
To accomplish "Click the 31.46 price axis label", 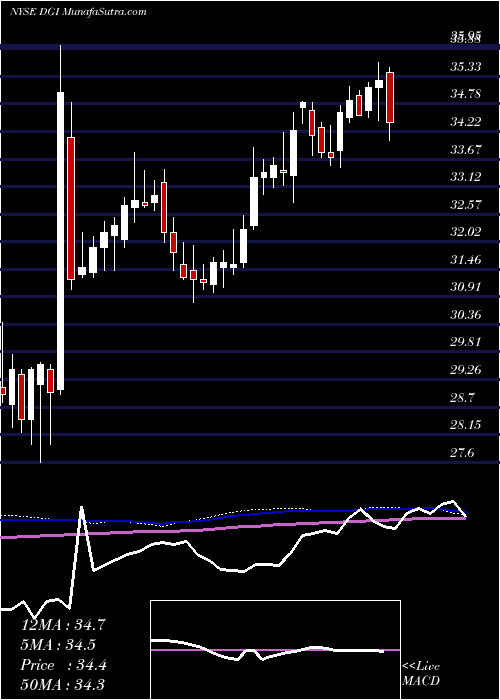I will pos(465,259).
